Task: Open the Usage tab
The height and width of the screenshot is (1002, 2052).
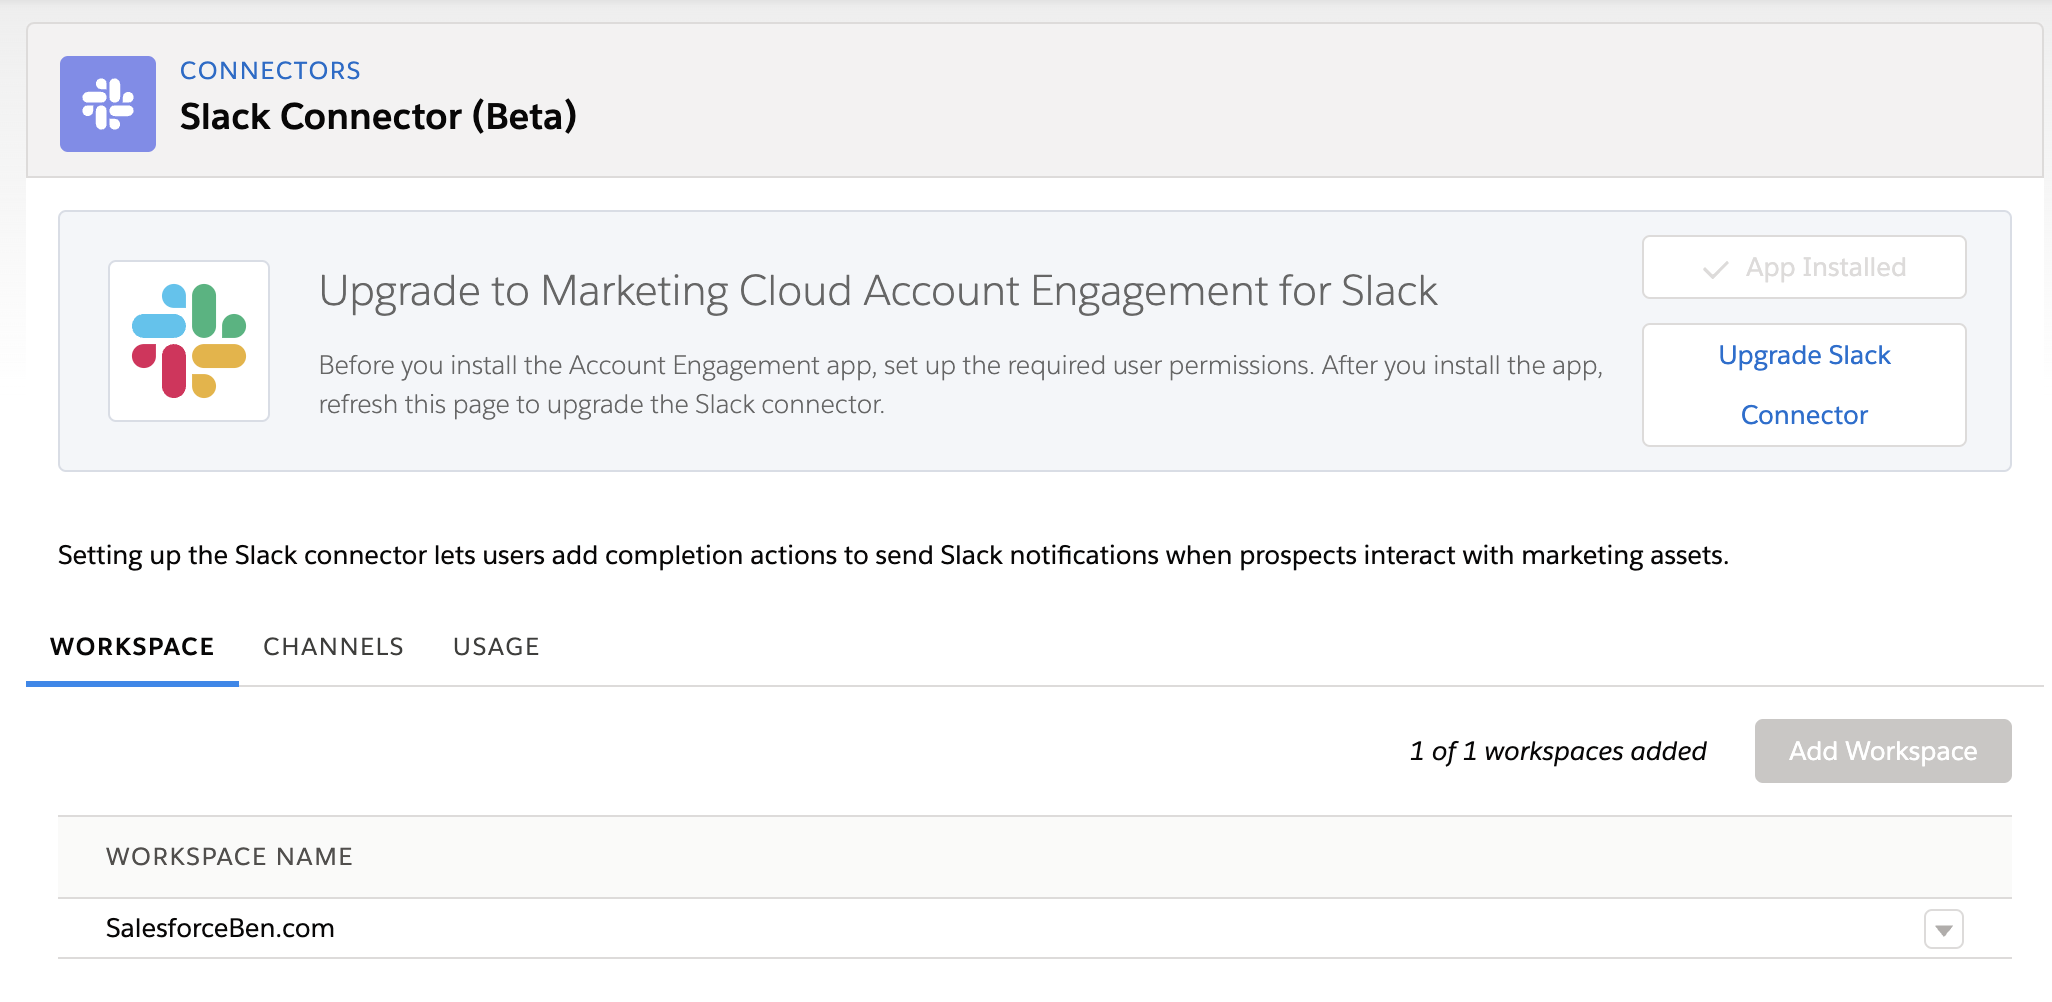Action: pos(496,647)
